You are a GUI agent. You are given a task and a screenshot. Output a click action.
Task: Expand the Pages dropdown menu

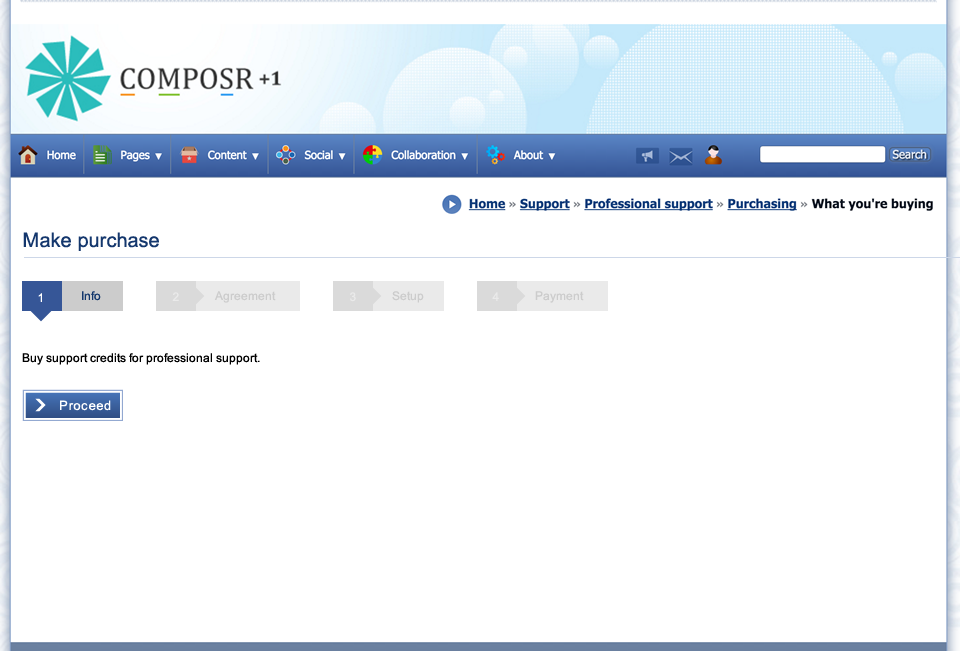[x=140, y=155]
